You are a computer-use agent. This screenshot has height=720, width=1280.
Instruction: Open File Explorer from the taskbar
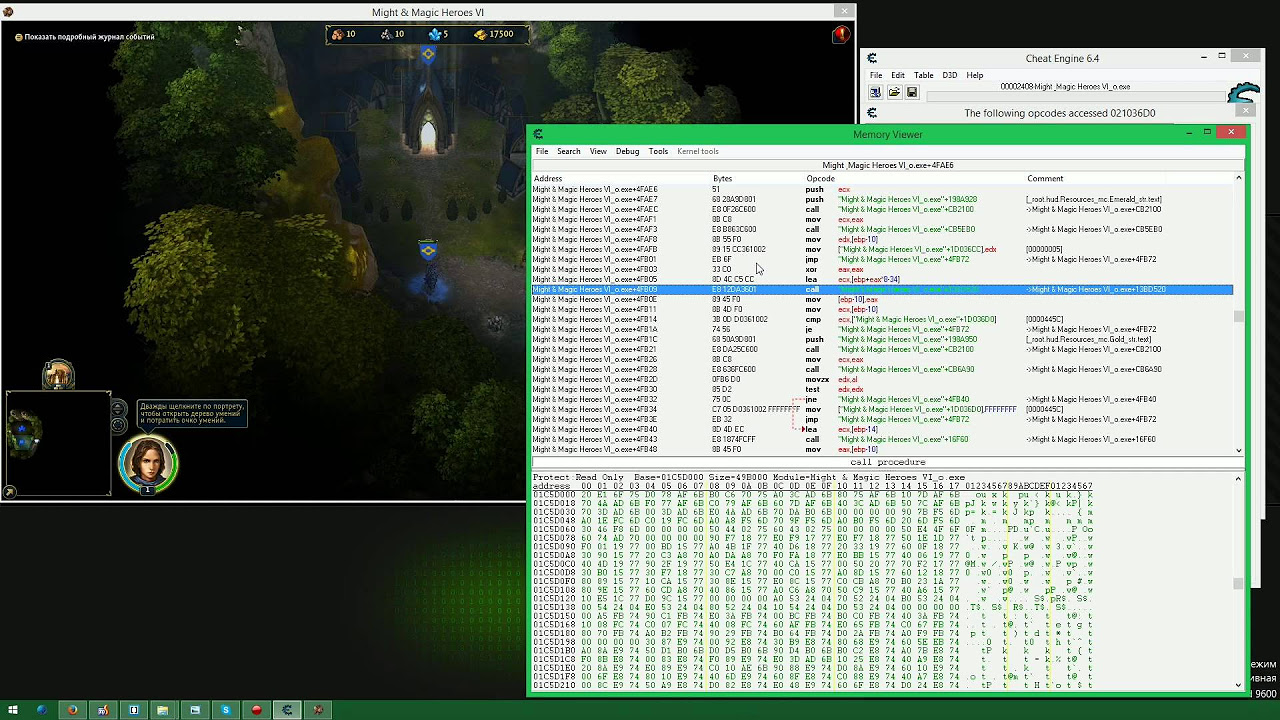tap(163, 710)
